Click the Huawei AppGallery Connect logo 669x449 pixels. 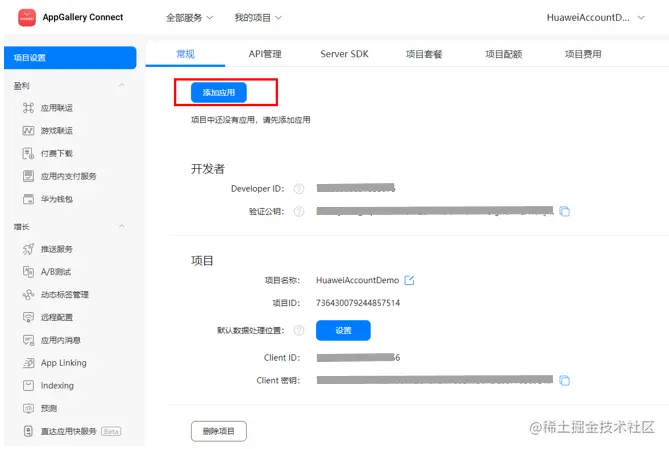click(x=27, y=17)
